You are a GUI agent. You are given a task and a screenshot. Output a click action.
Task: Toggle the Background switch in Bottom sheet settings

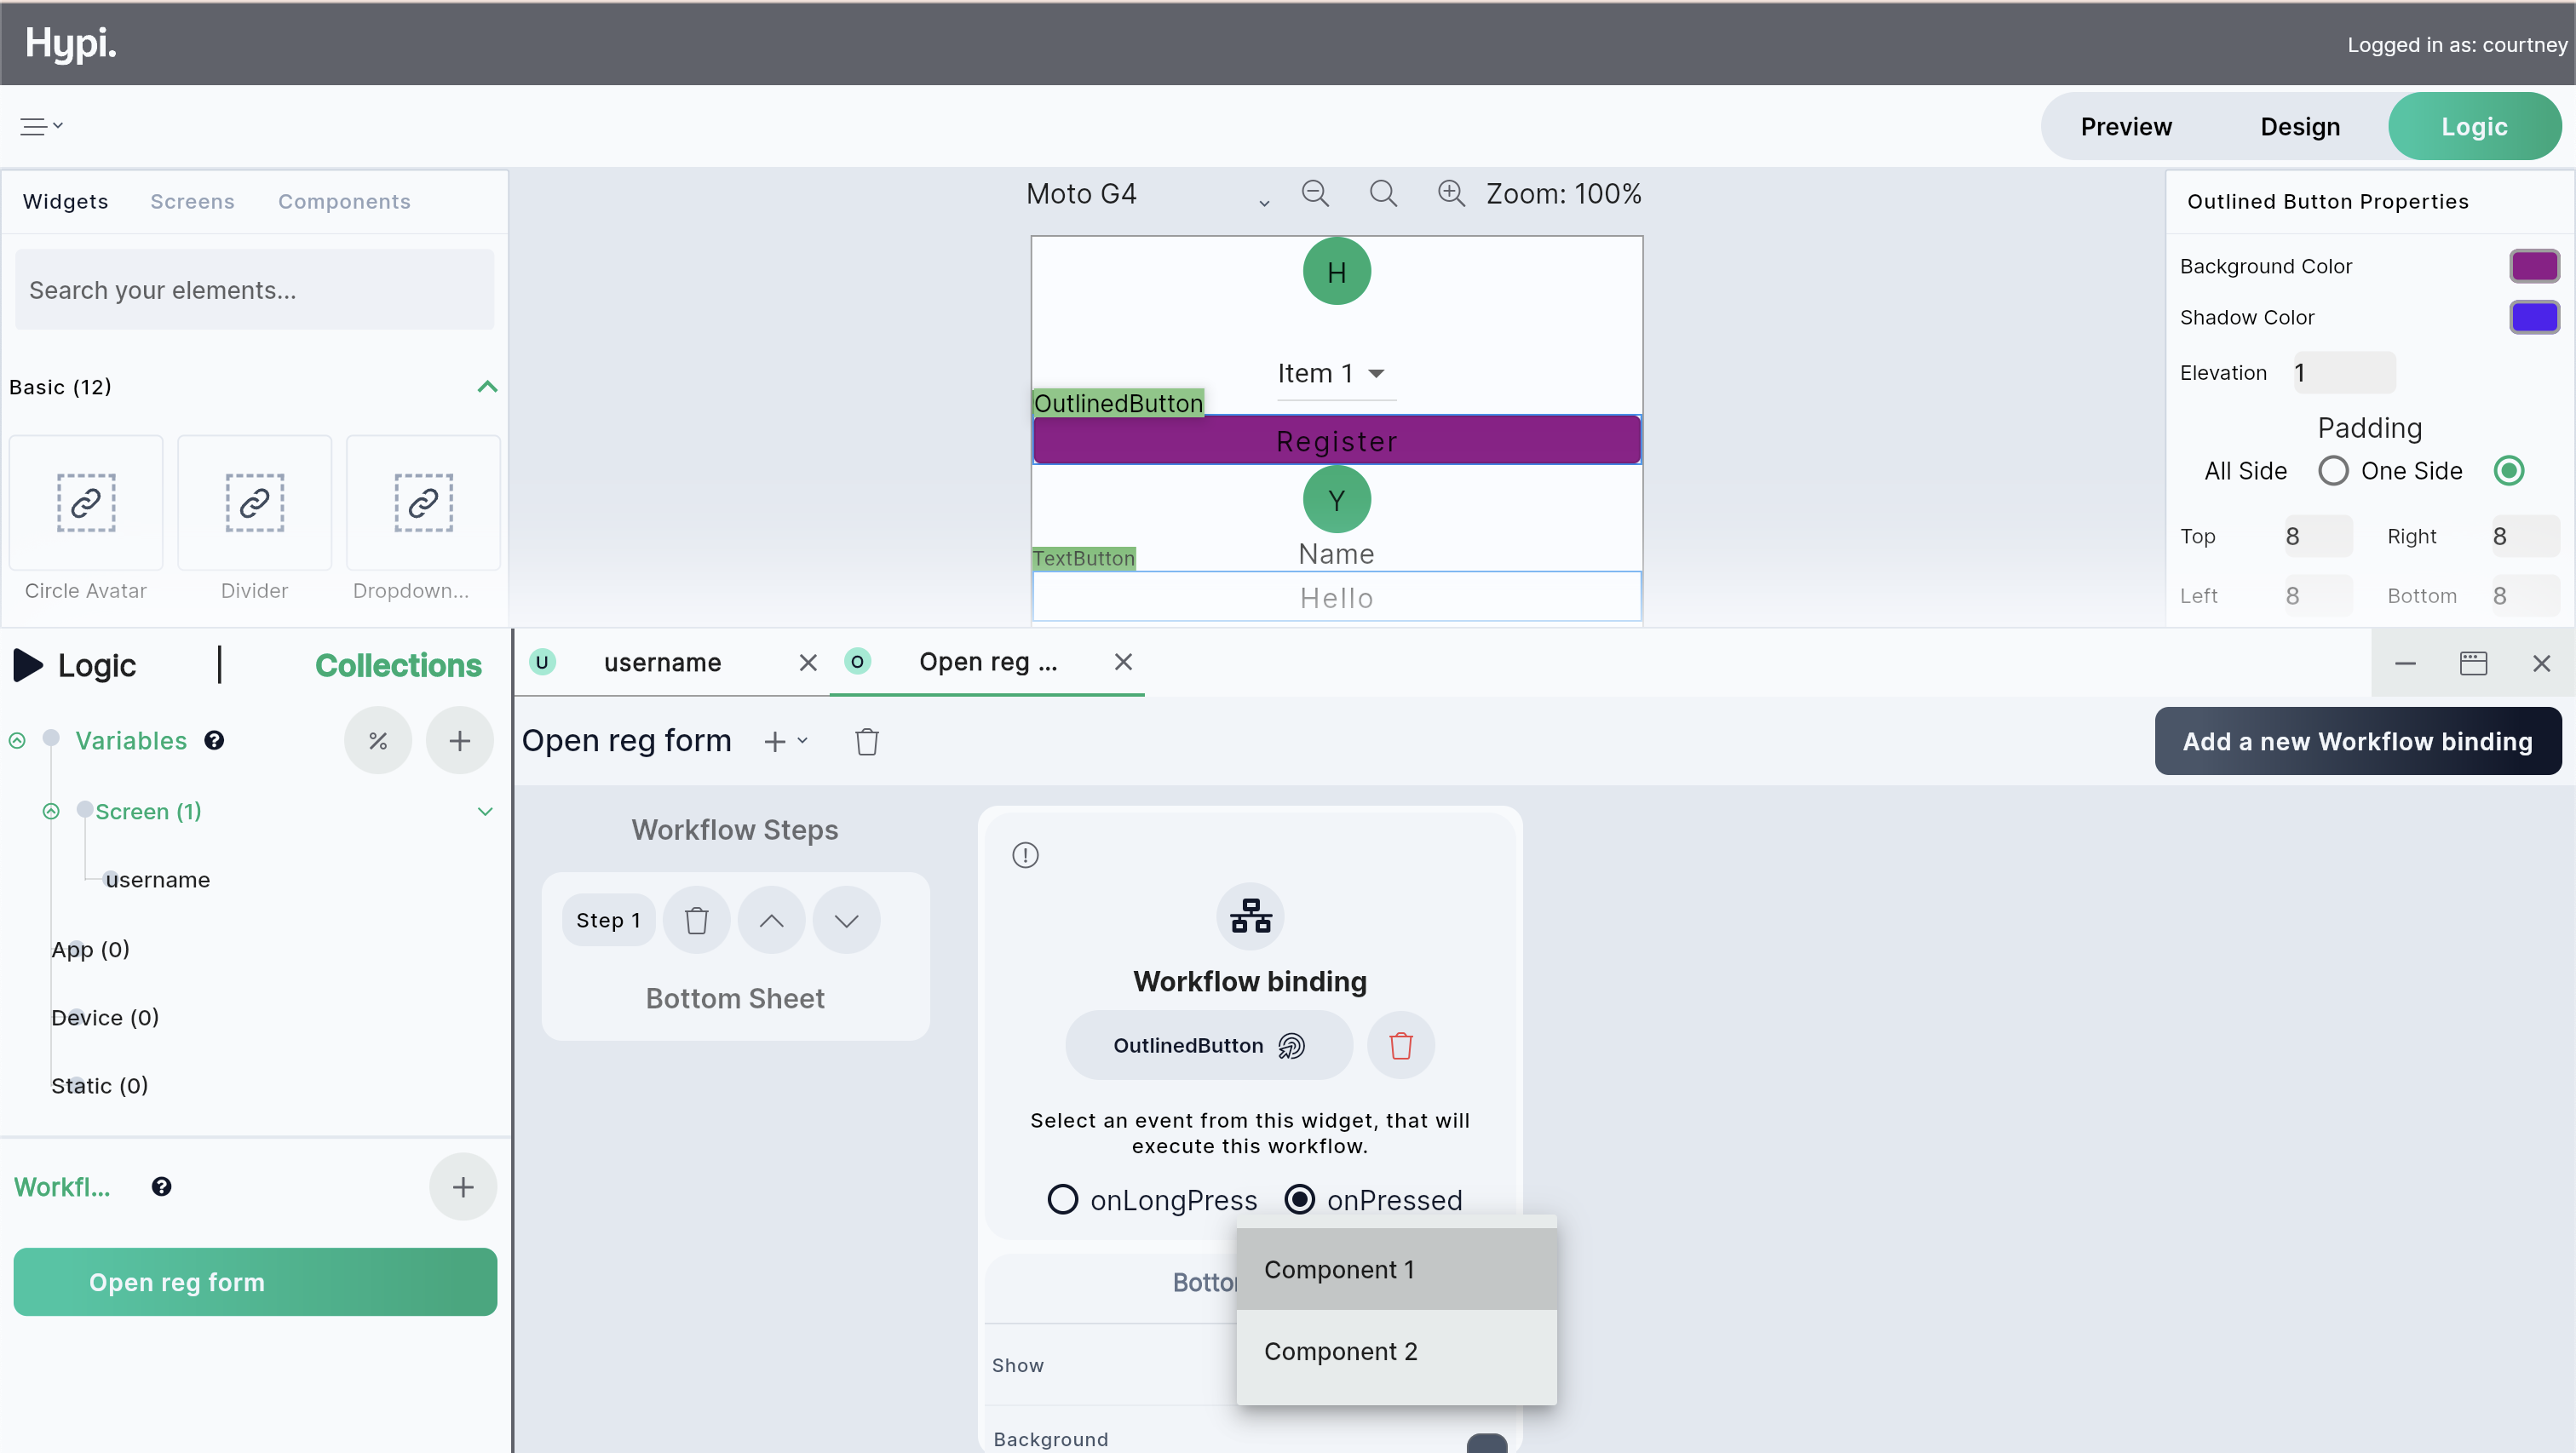click(1487, 1441)
